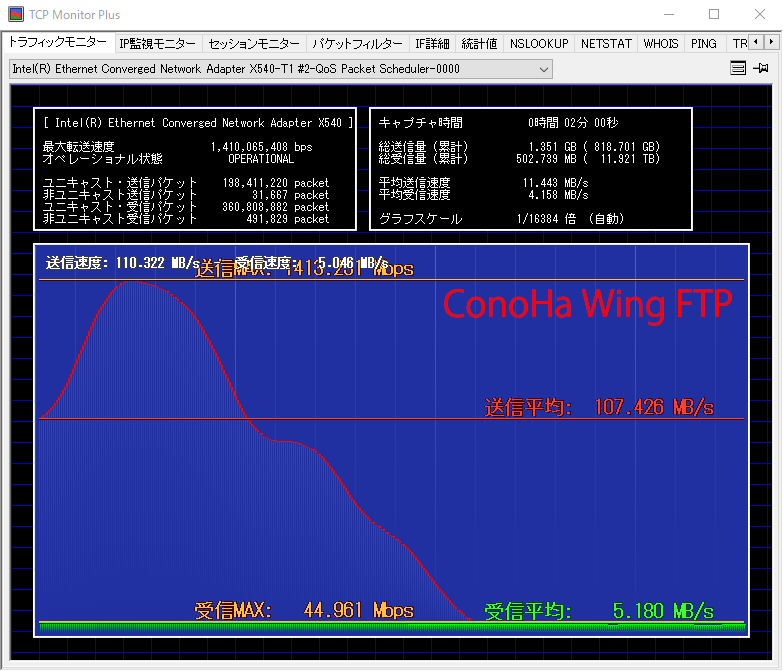The height and width of the screenshot is (671, 783).
Task: Open the 統計値 tab
Action: (x=479, y=44)
